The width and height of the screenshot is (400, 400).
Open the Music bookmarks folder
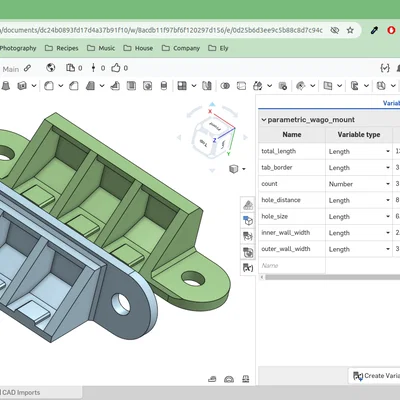(101, 48)
